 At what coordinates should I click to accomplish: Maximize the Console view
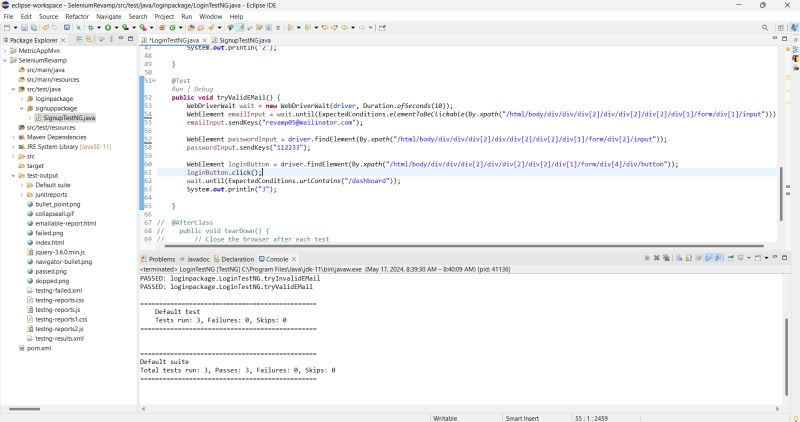(785, 258)
